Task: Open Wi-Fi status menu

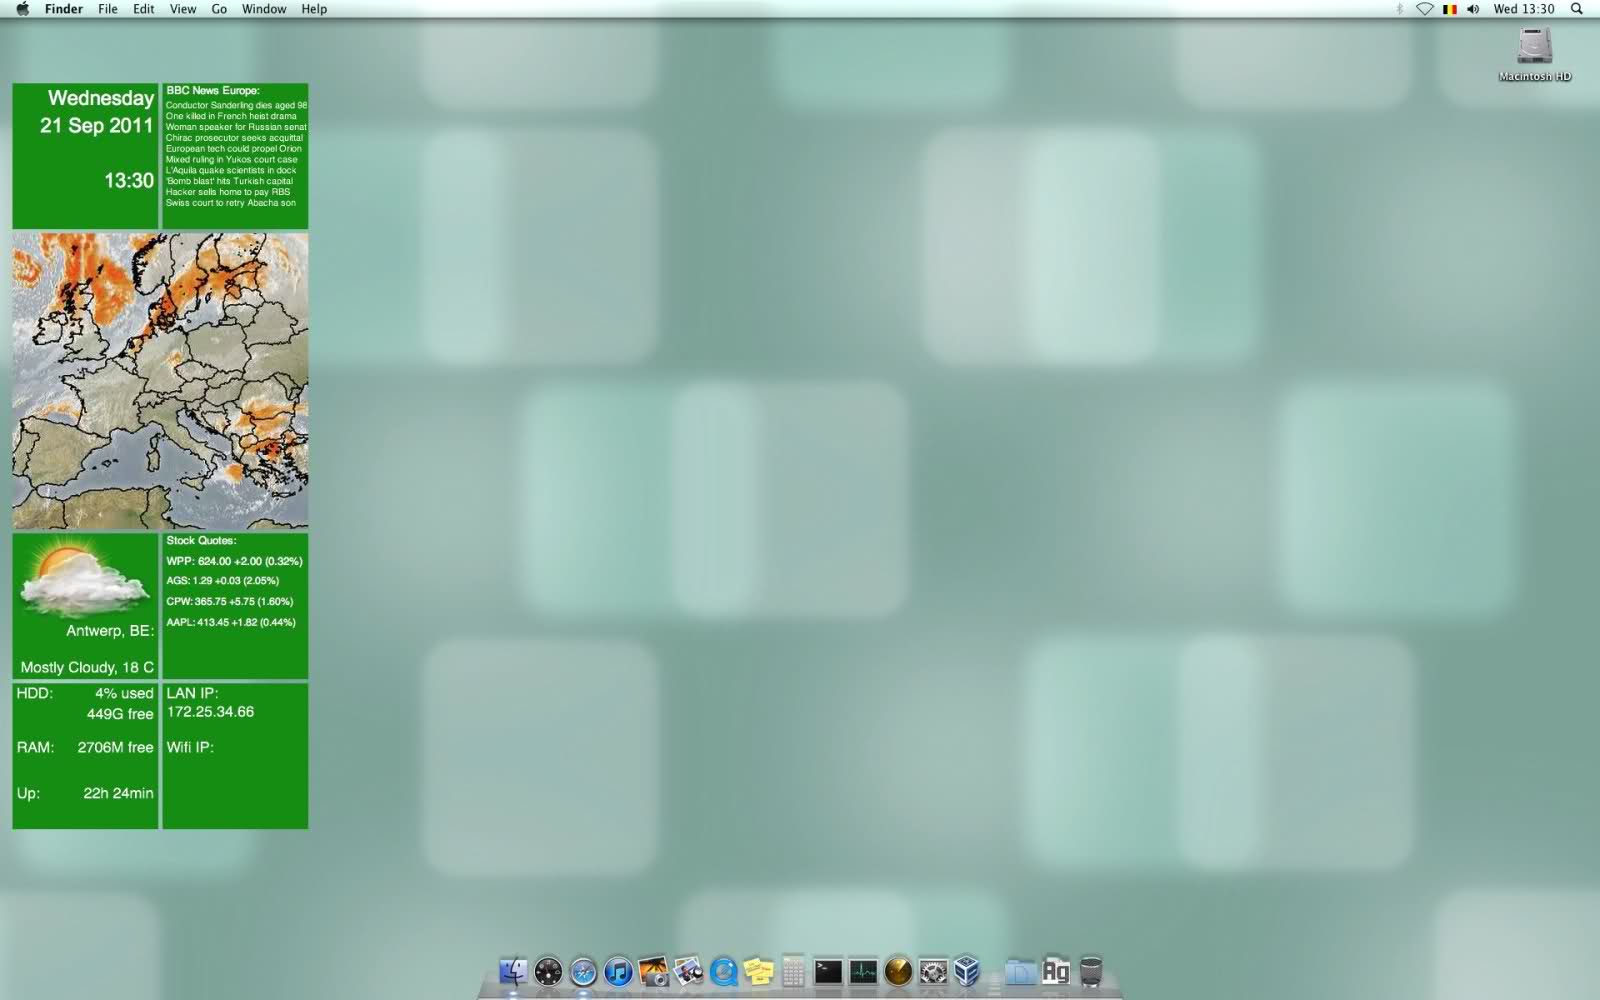Action: tap(1424, 9)
